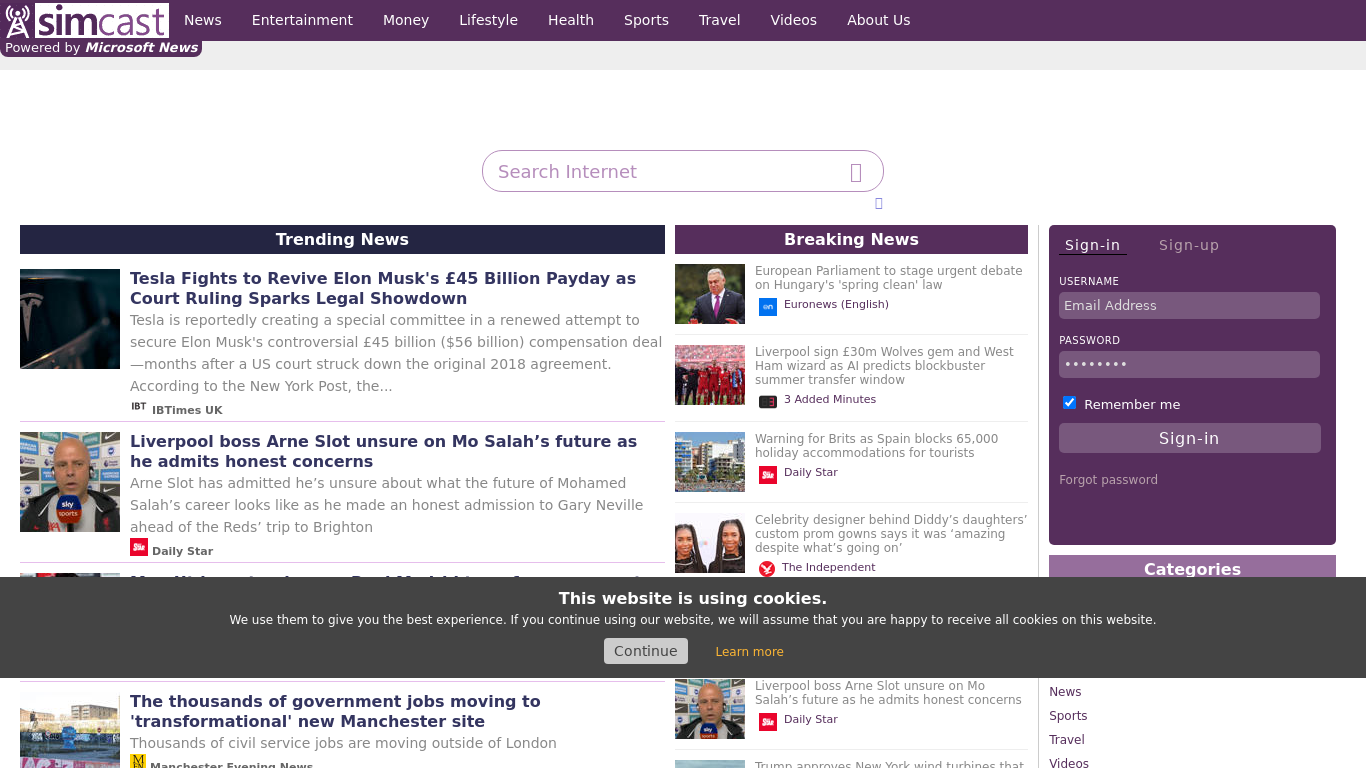Click the search magnifier icon
This screenshot has height=768, width=1366.
pos(856,172)
